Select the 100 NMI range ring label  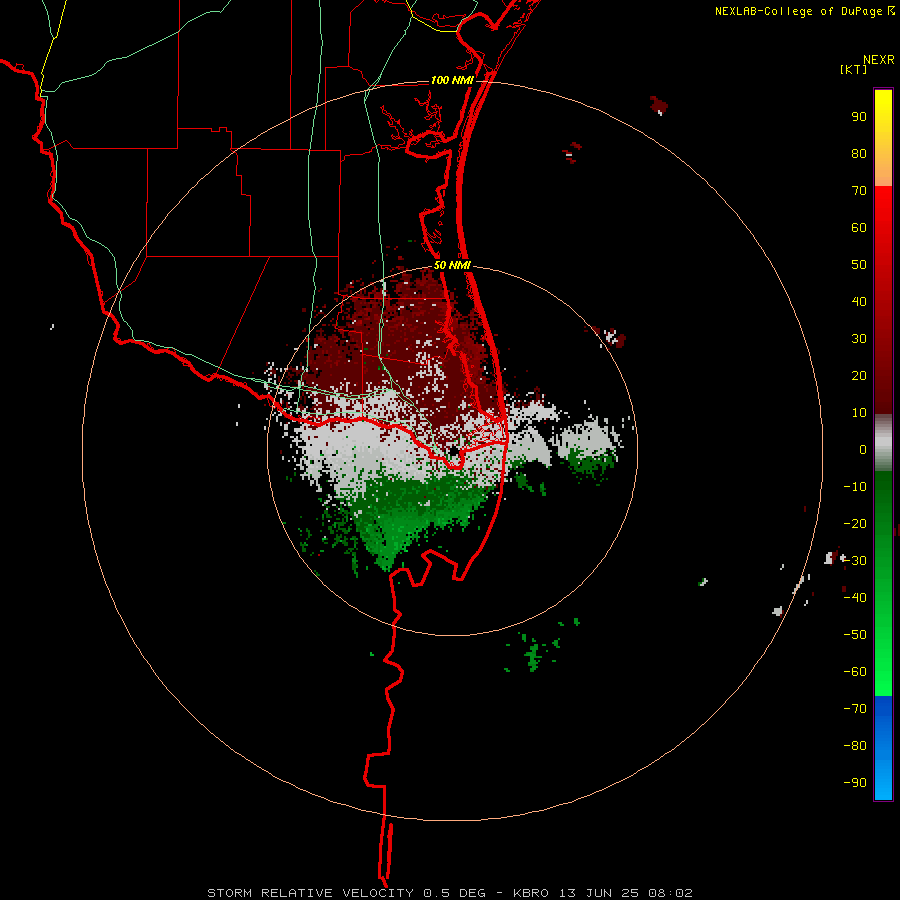[452, 80]
